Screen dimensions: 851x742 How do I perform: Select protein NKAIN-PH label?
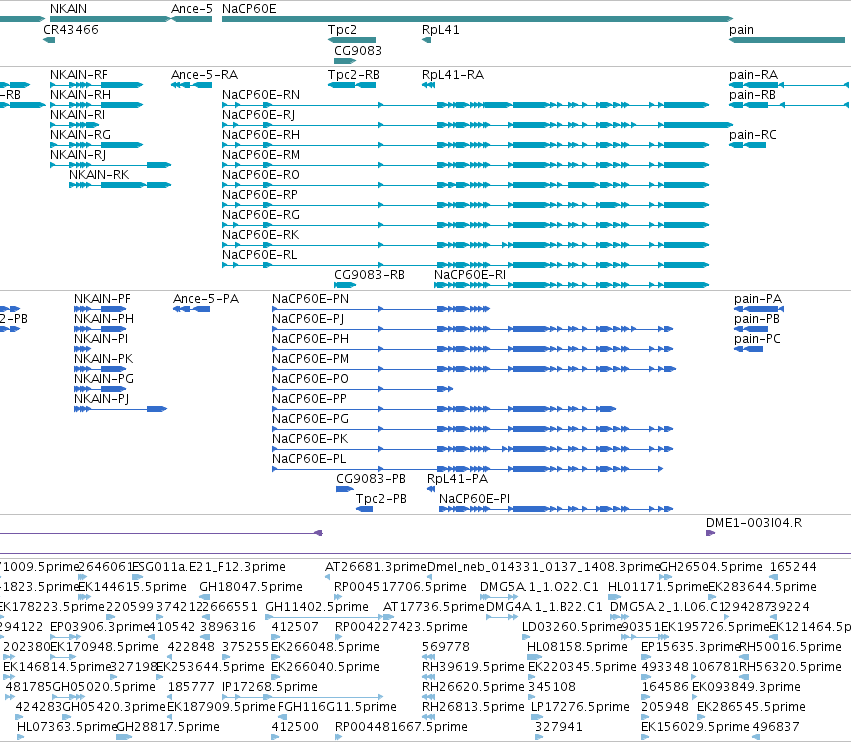click(104, 319)
